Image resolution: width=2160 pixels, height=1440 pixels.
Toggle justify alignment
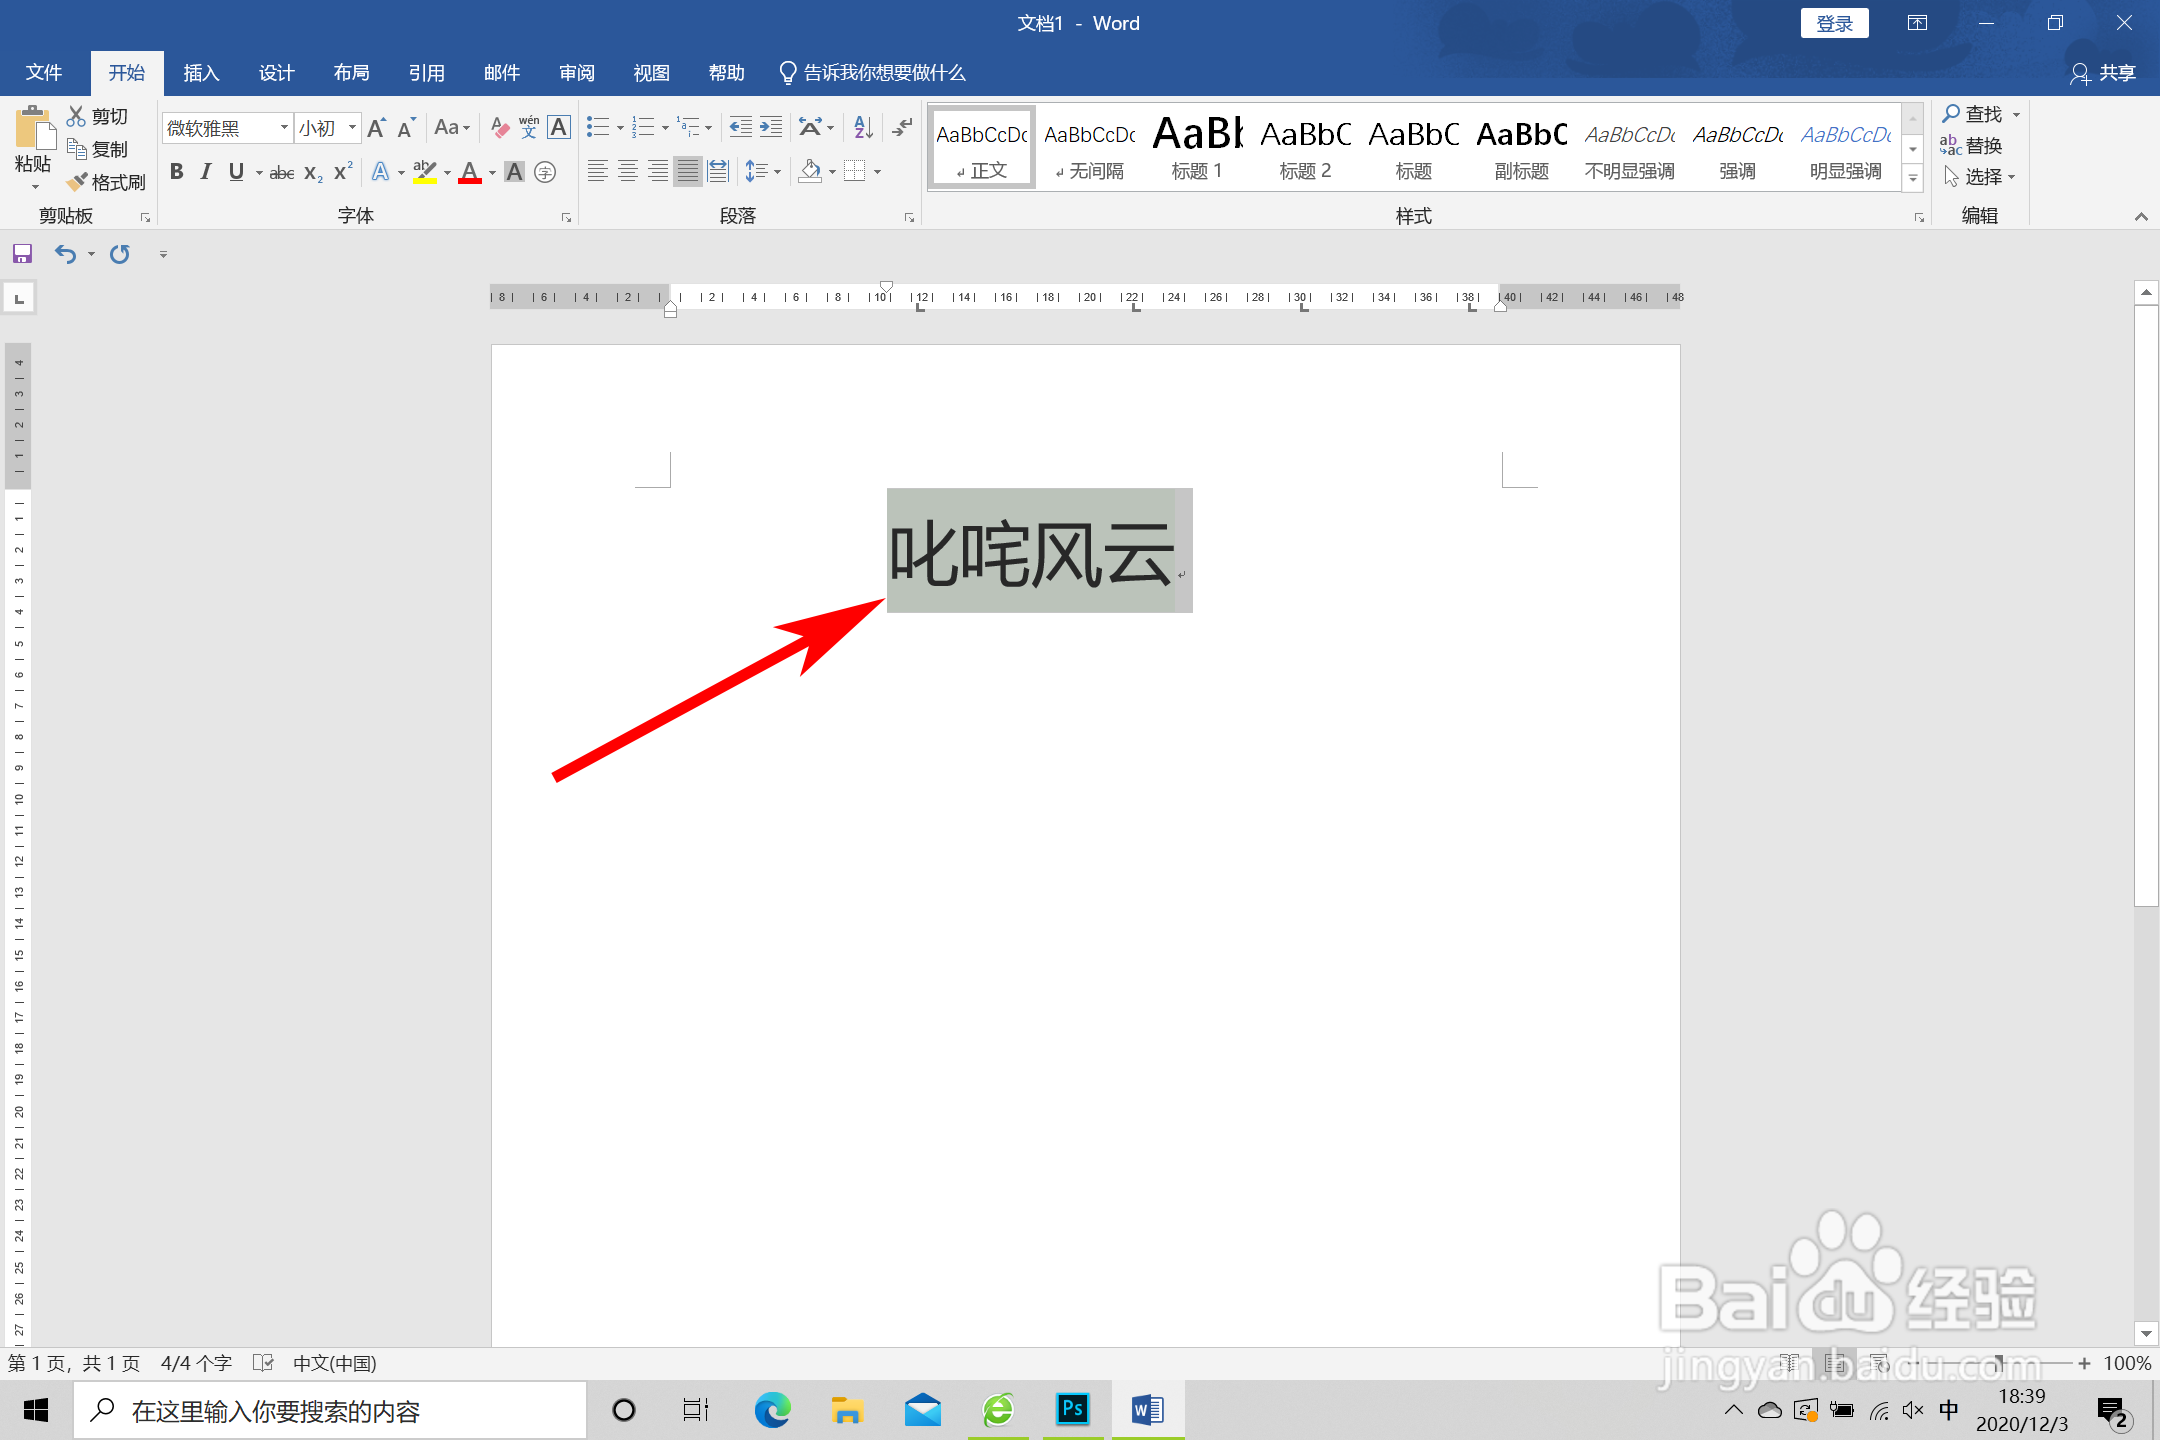point(688,172)
